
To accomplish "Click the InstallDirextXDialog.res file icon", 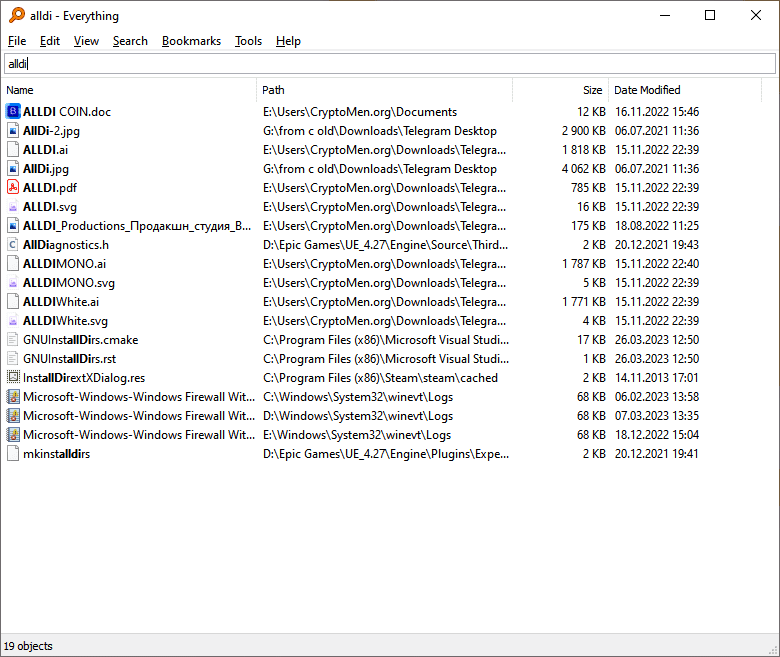I will click(x=13, y=377).
